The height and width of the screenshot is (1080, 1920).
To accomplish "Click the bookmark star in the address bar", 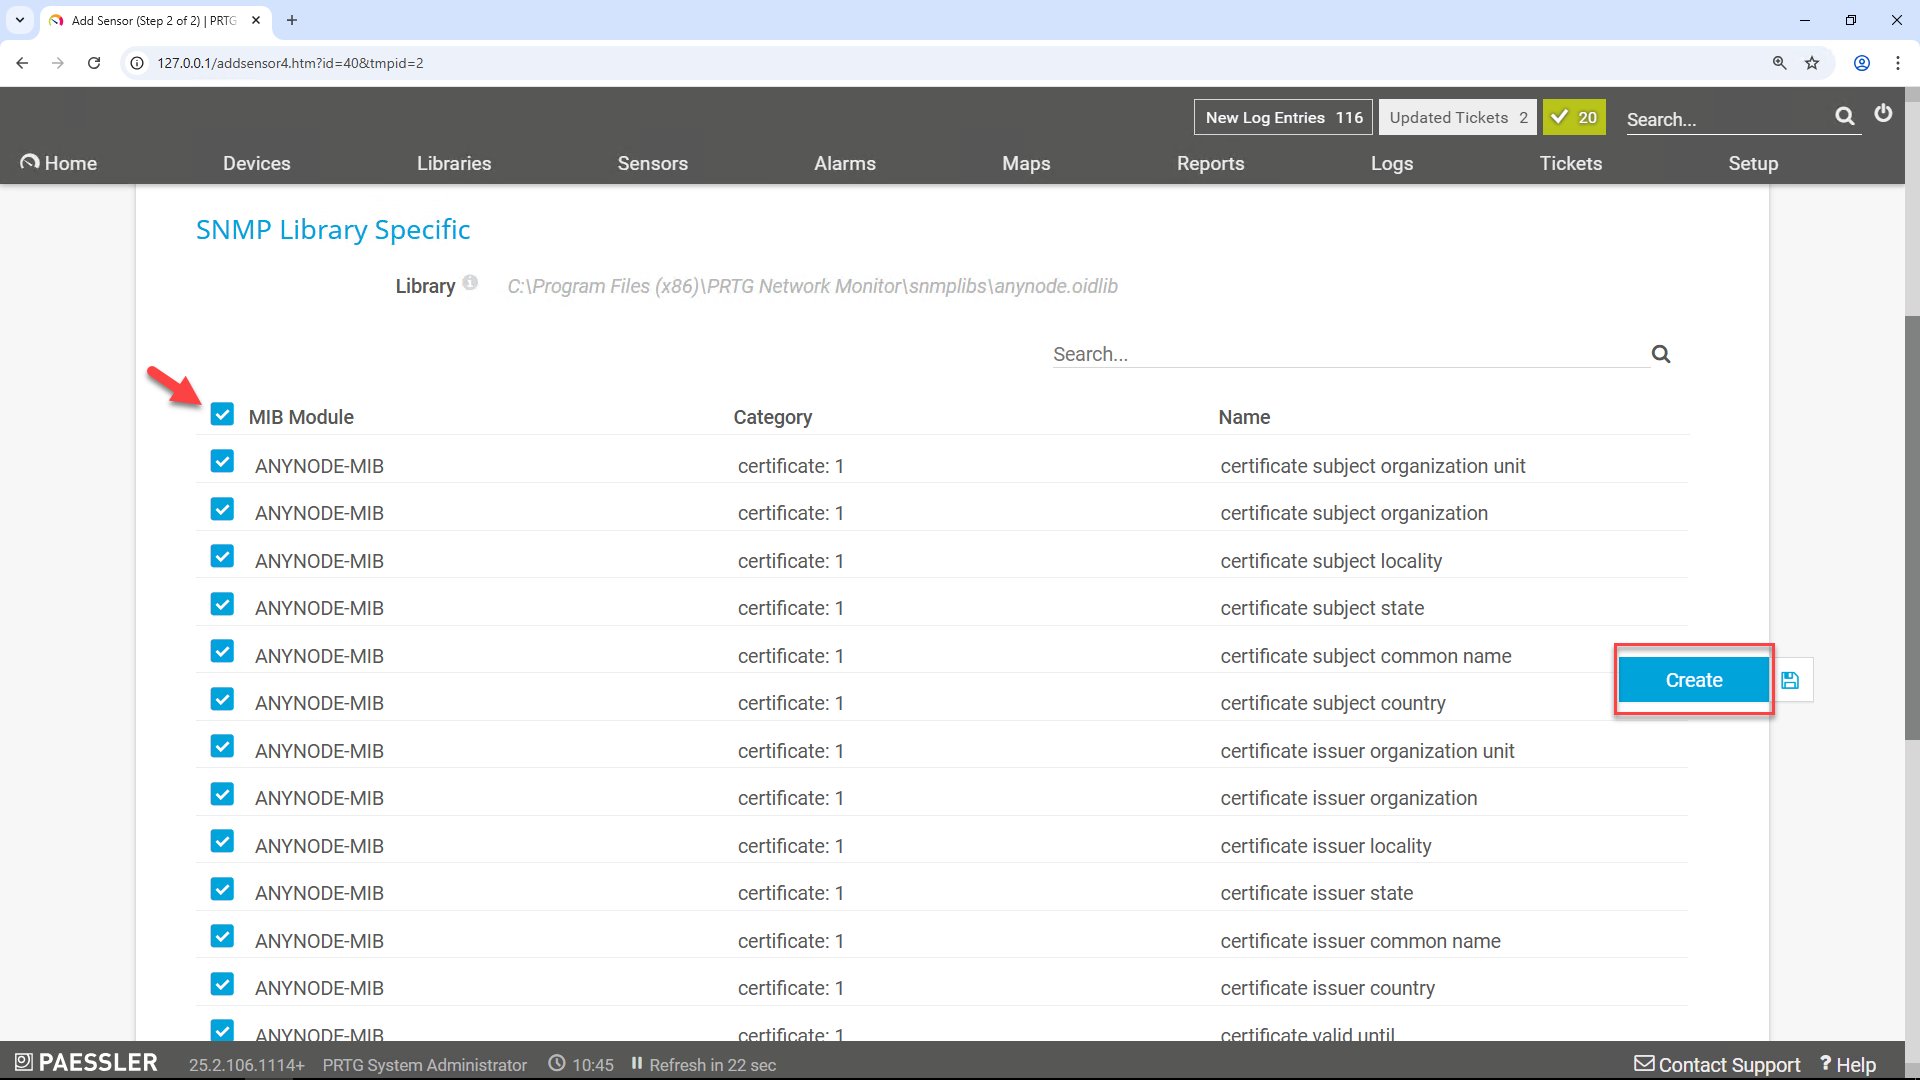I will 1813,63.
